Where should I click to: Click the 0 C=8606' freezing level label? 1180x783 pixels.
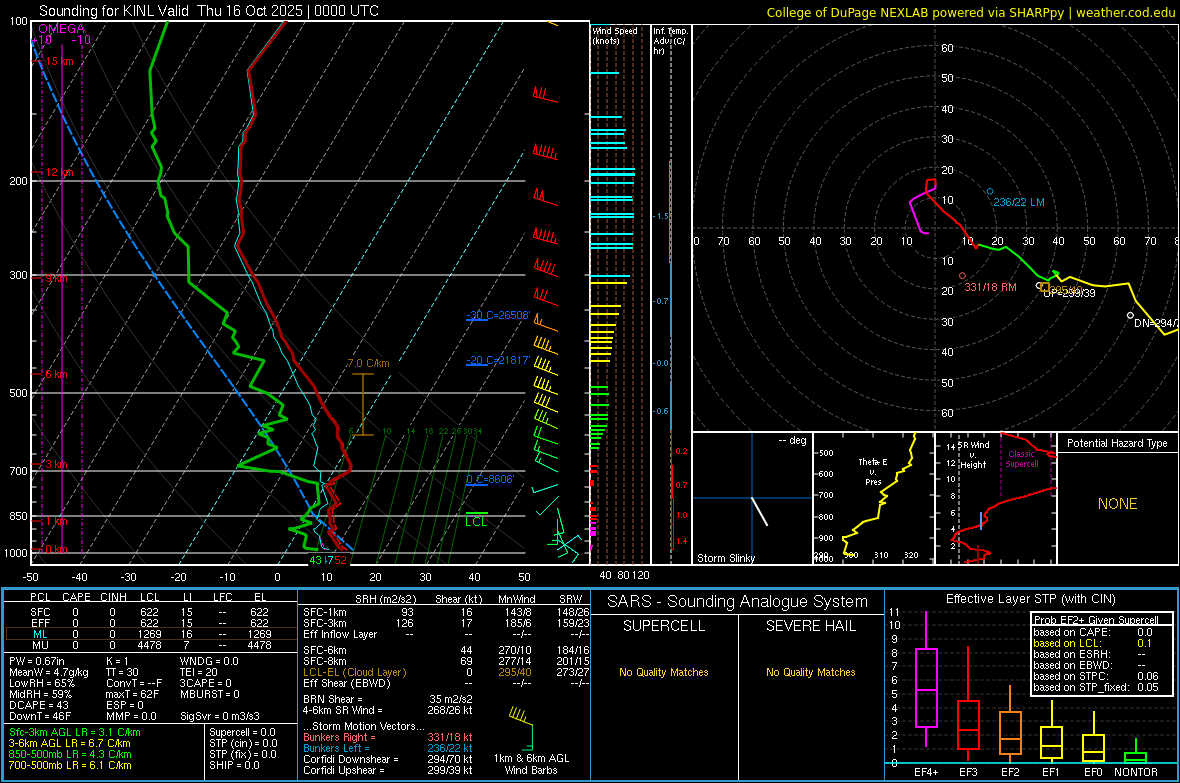coord(490,479)
